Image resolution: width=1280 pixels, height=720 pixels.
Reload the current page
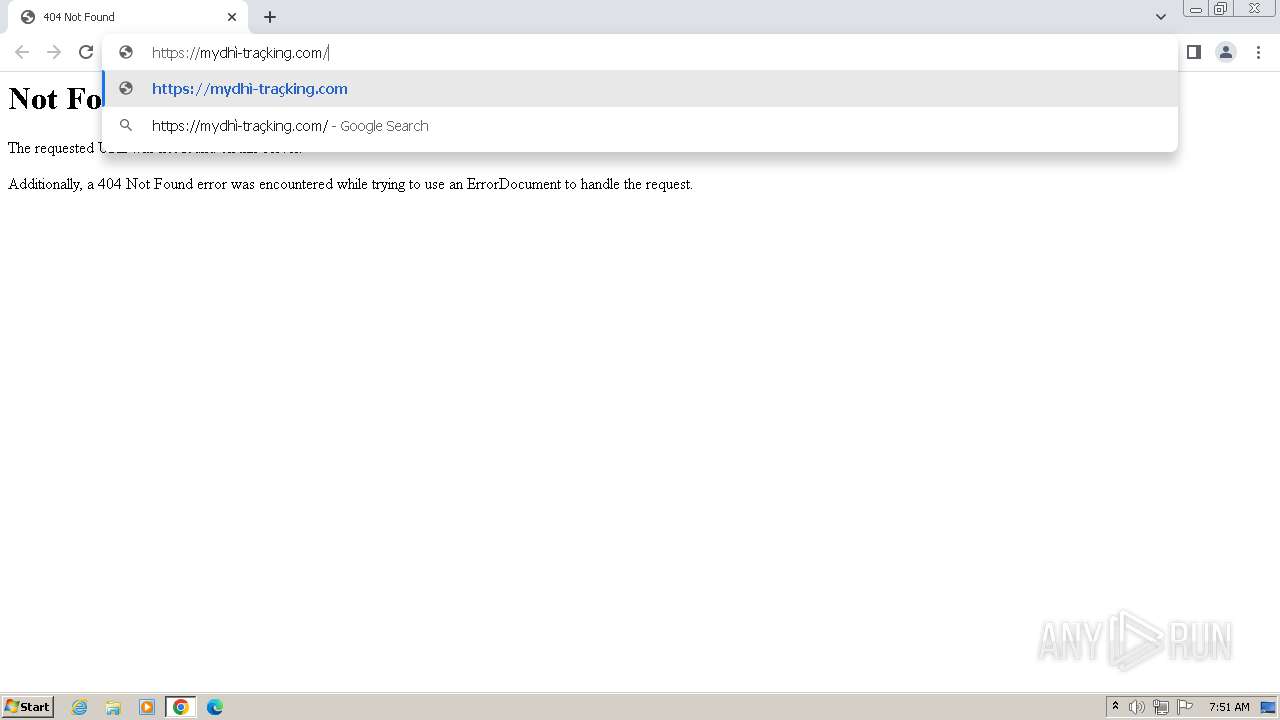click(x=86, y=52)
